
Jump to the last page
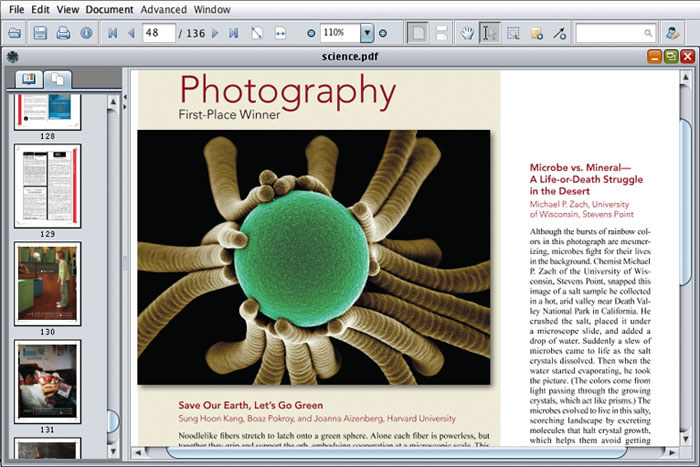point(233,33)
